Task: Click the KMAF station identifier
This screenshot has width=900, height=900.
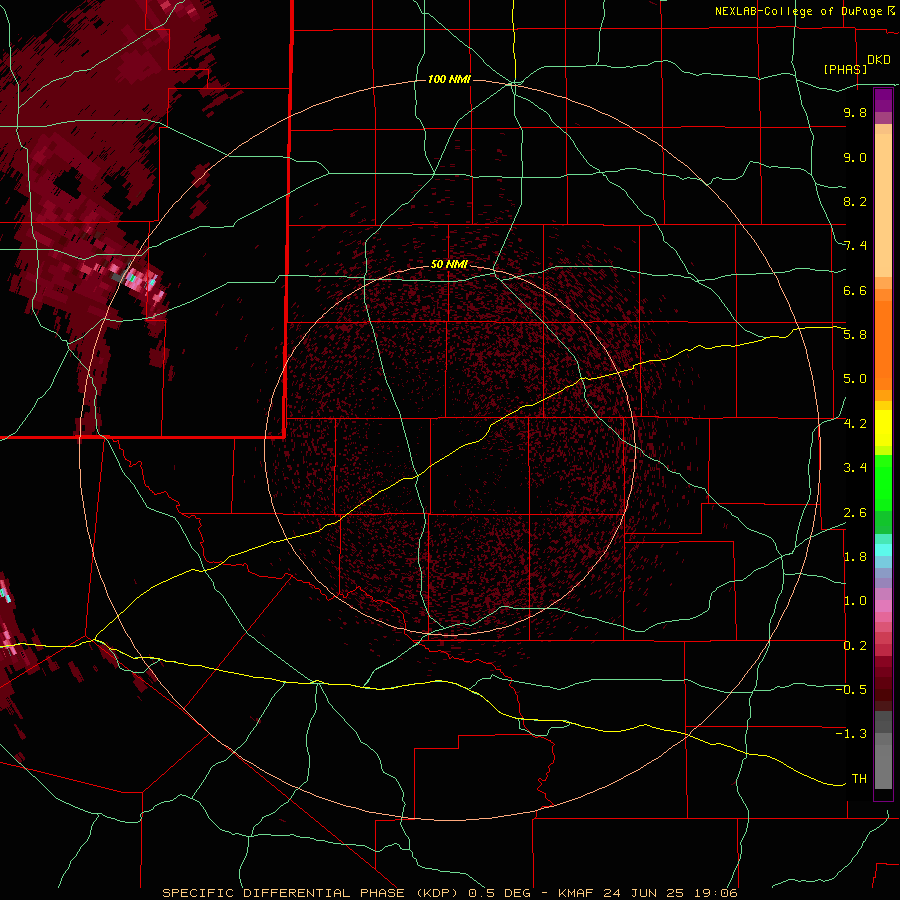Action: pyautogui.click(x=578, y=893)
